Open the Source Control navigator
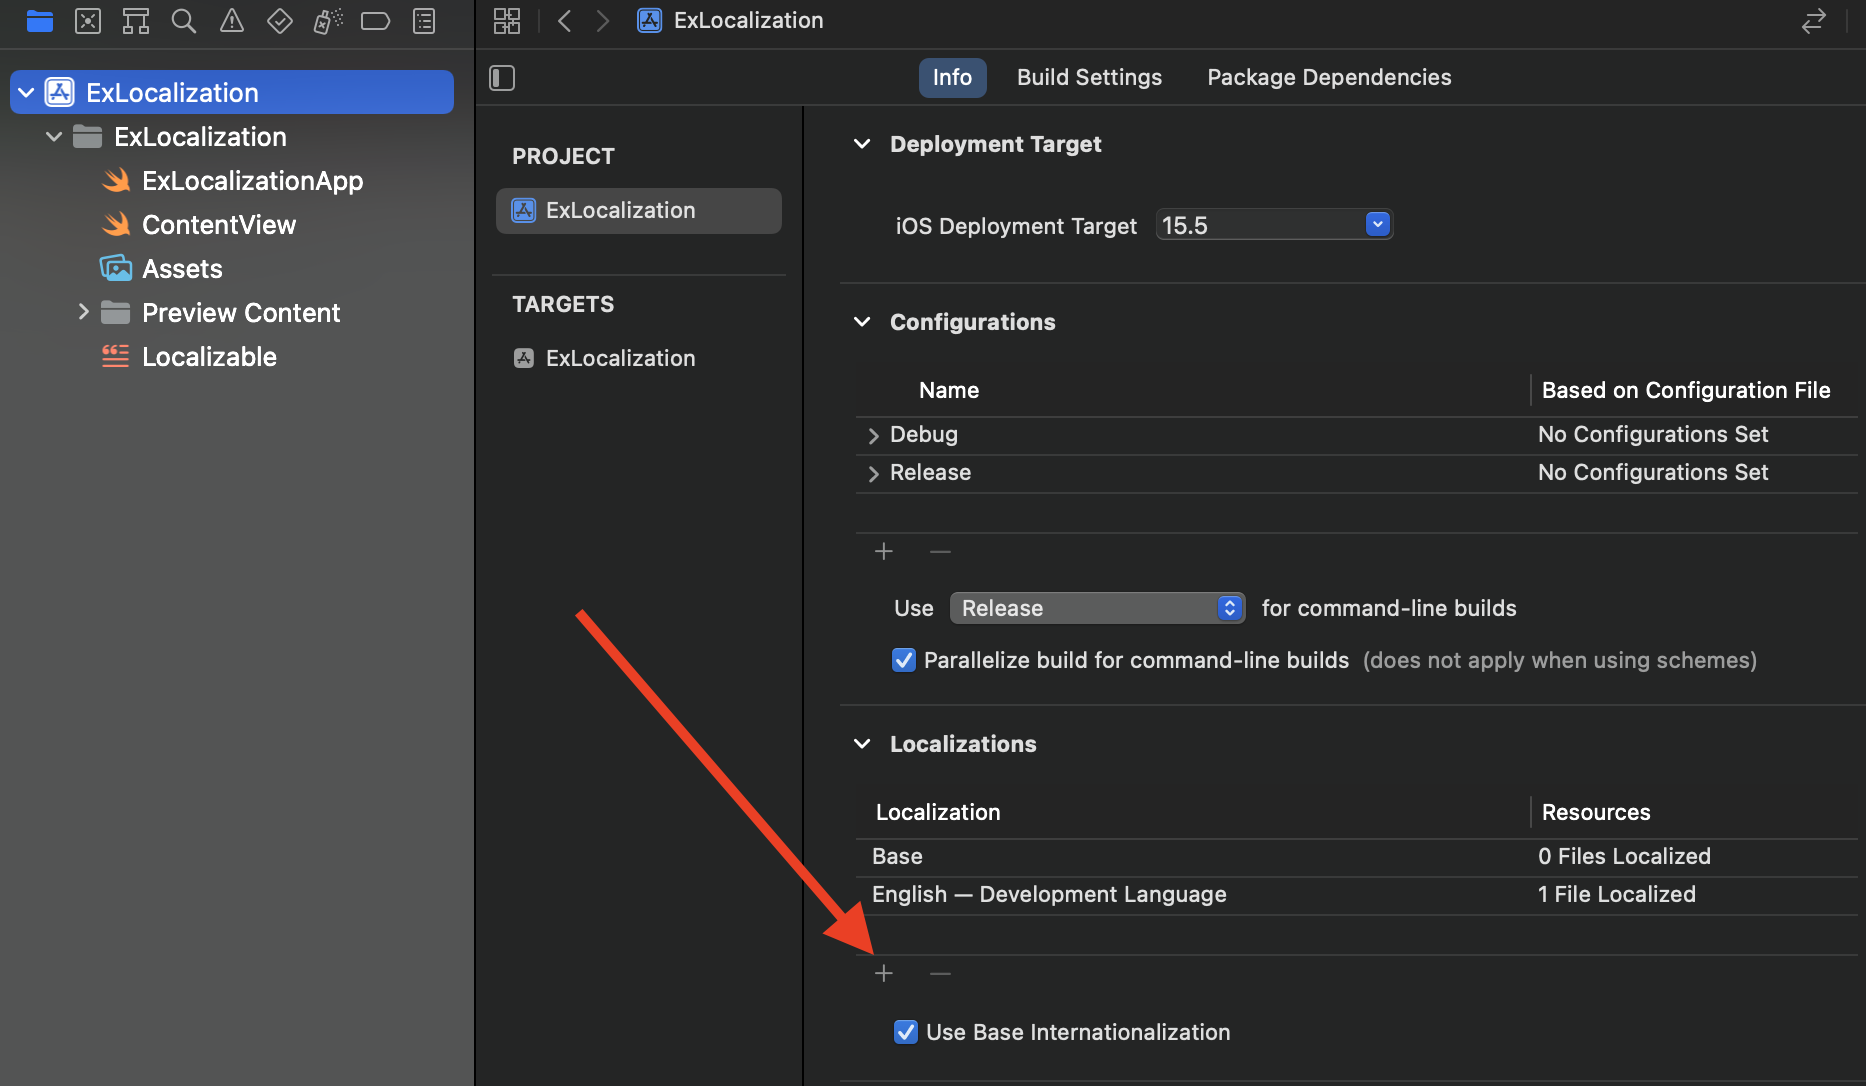The image size is (1866, 1086). pos(88,21)
